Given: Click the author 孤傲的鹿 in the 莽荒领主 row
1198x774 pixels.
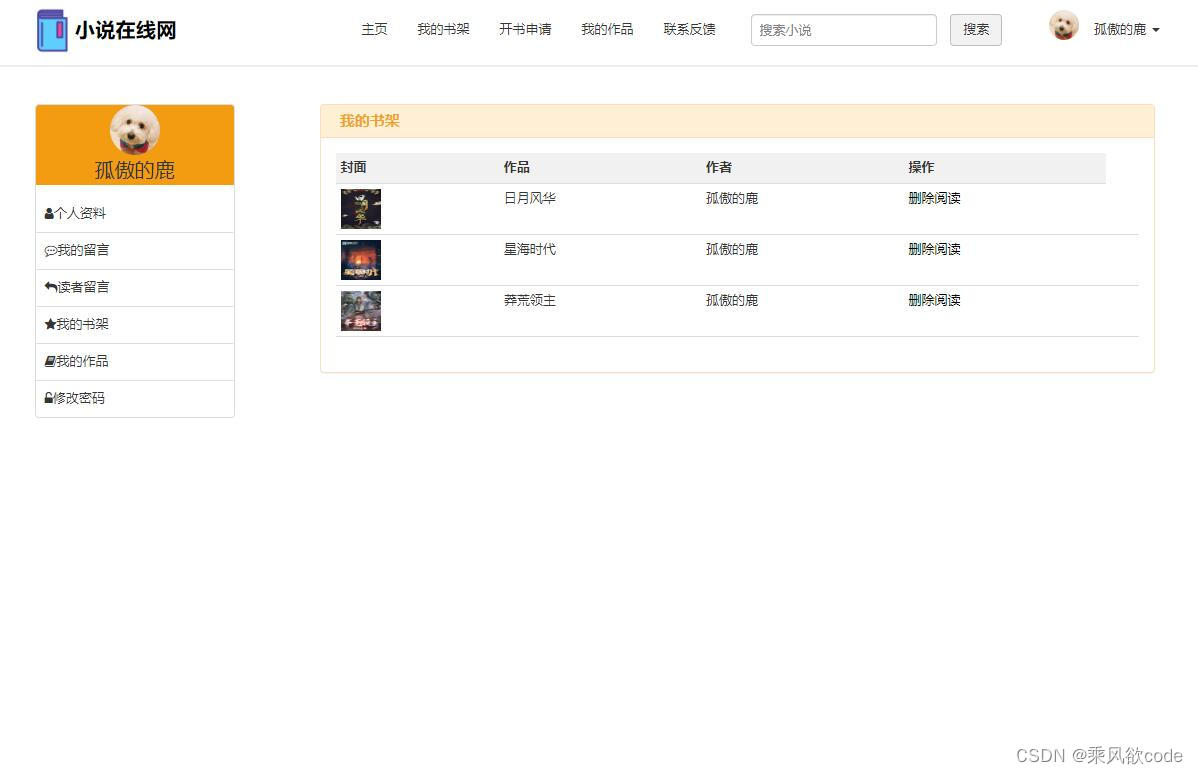Looking at the screenshot, I should [732, 301].
